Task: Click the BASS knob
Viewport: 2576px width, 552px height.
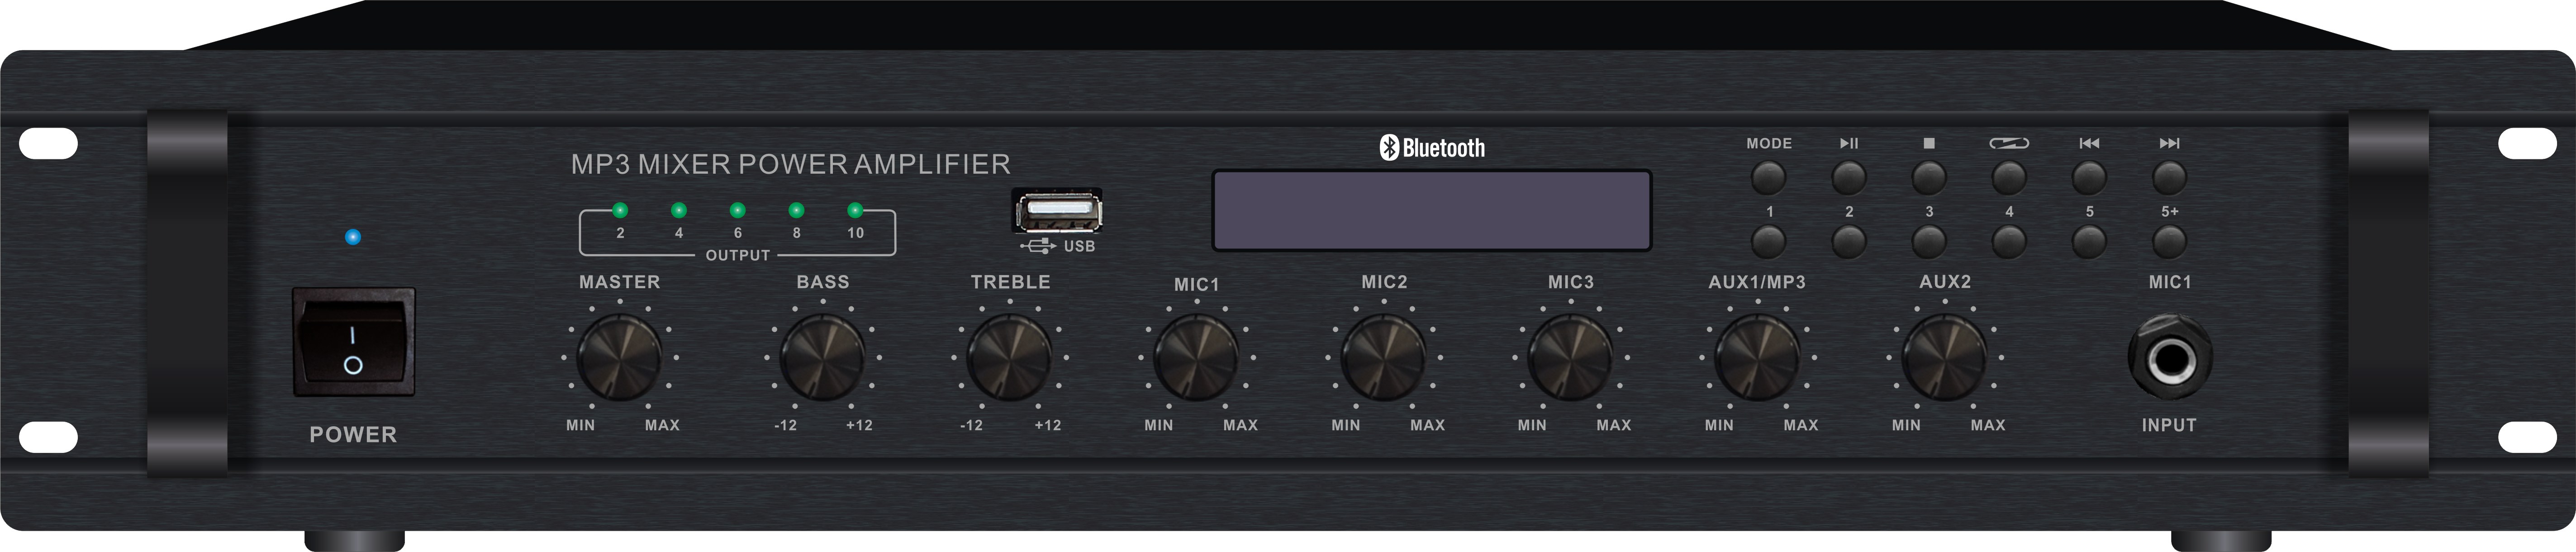Action: click(822, 358)
